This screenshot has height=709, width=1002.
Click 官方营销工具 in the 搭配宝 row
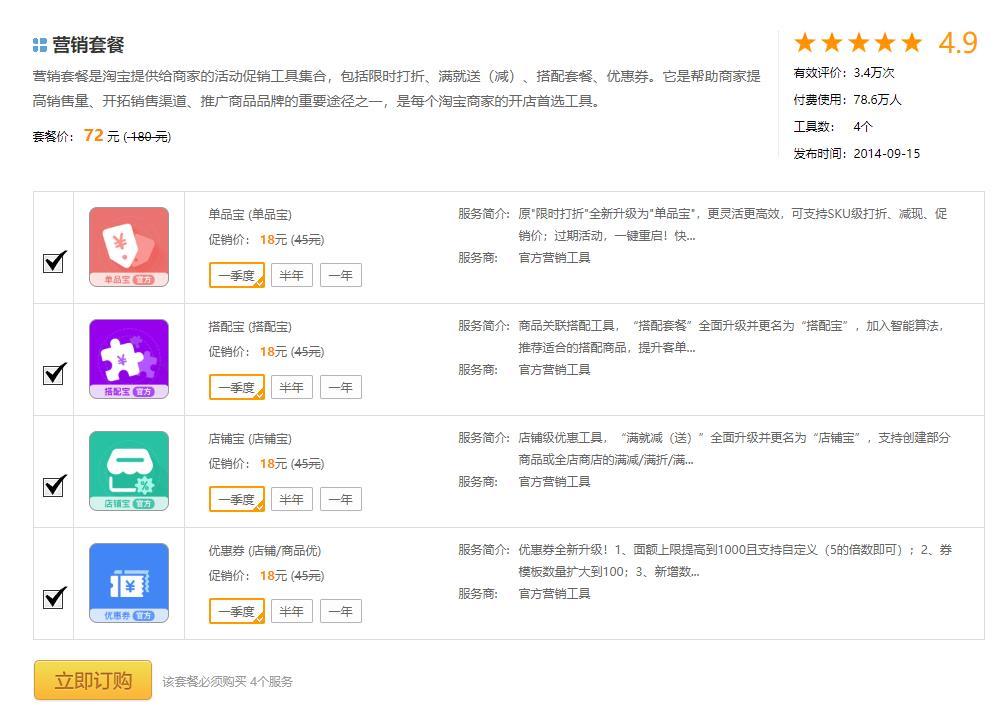point(554,370)
